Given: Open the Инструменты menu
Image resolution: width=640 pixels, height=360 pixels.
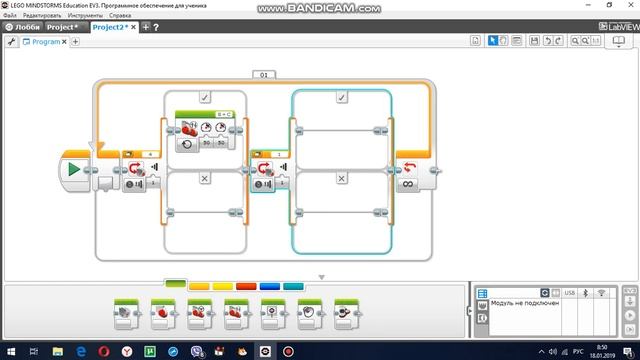Looking at the screenshot, I should pos(85,15).
